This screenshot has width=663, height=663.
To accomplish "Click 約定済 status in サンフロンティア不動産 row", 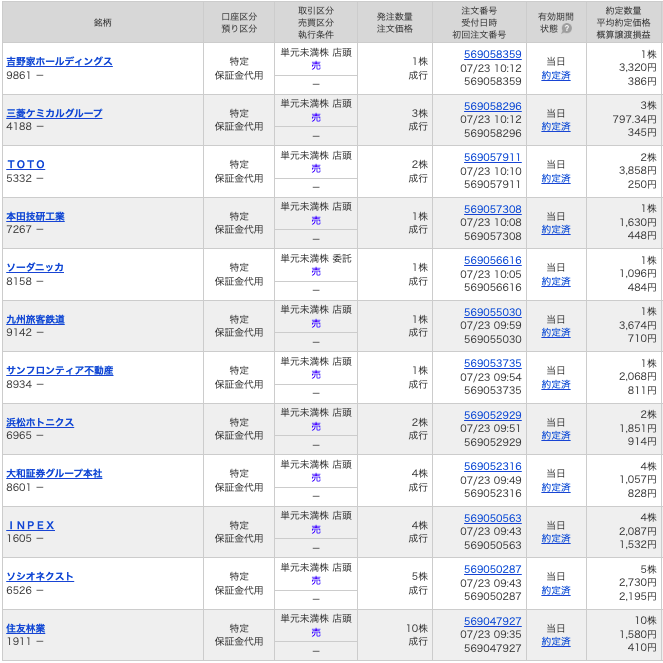I will click(x=556, y=384).
